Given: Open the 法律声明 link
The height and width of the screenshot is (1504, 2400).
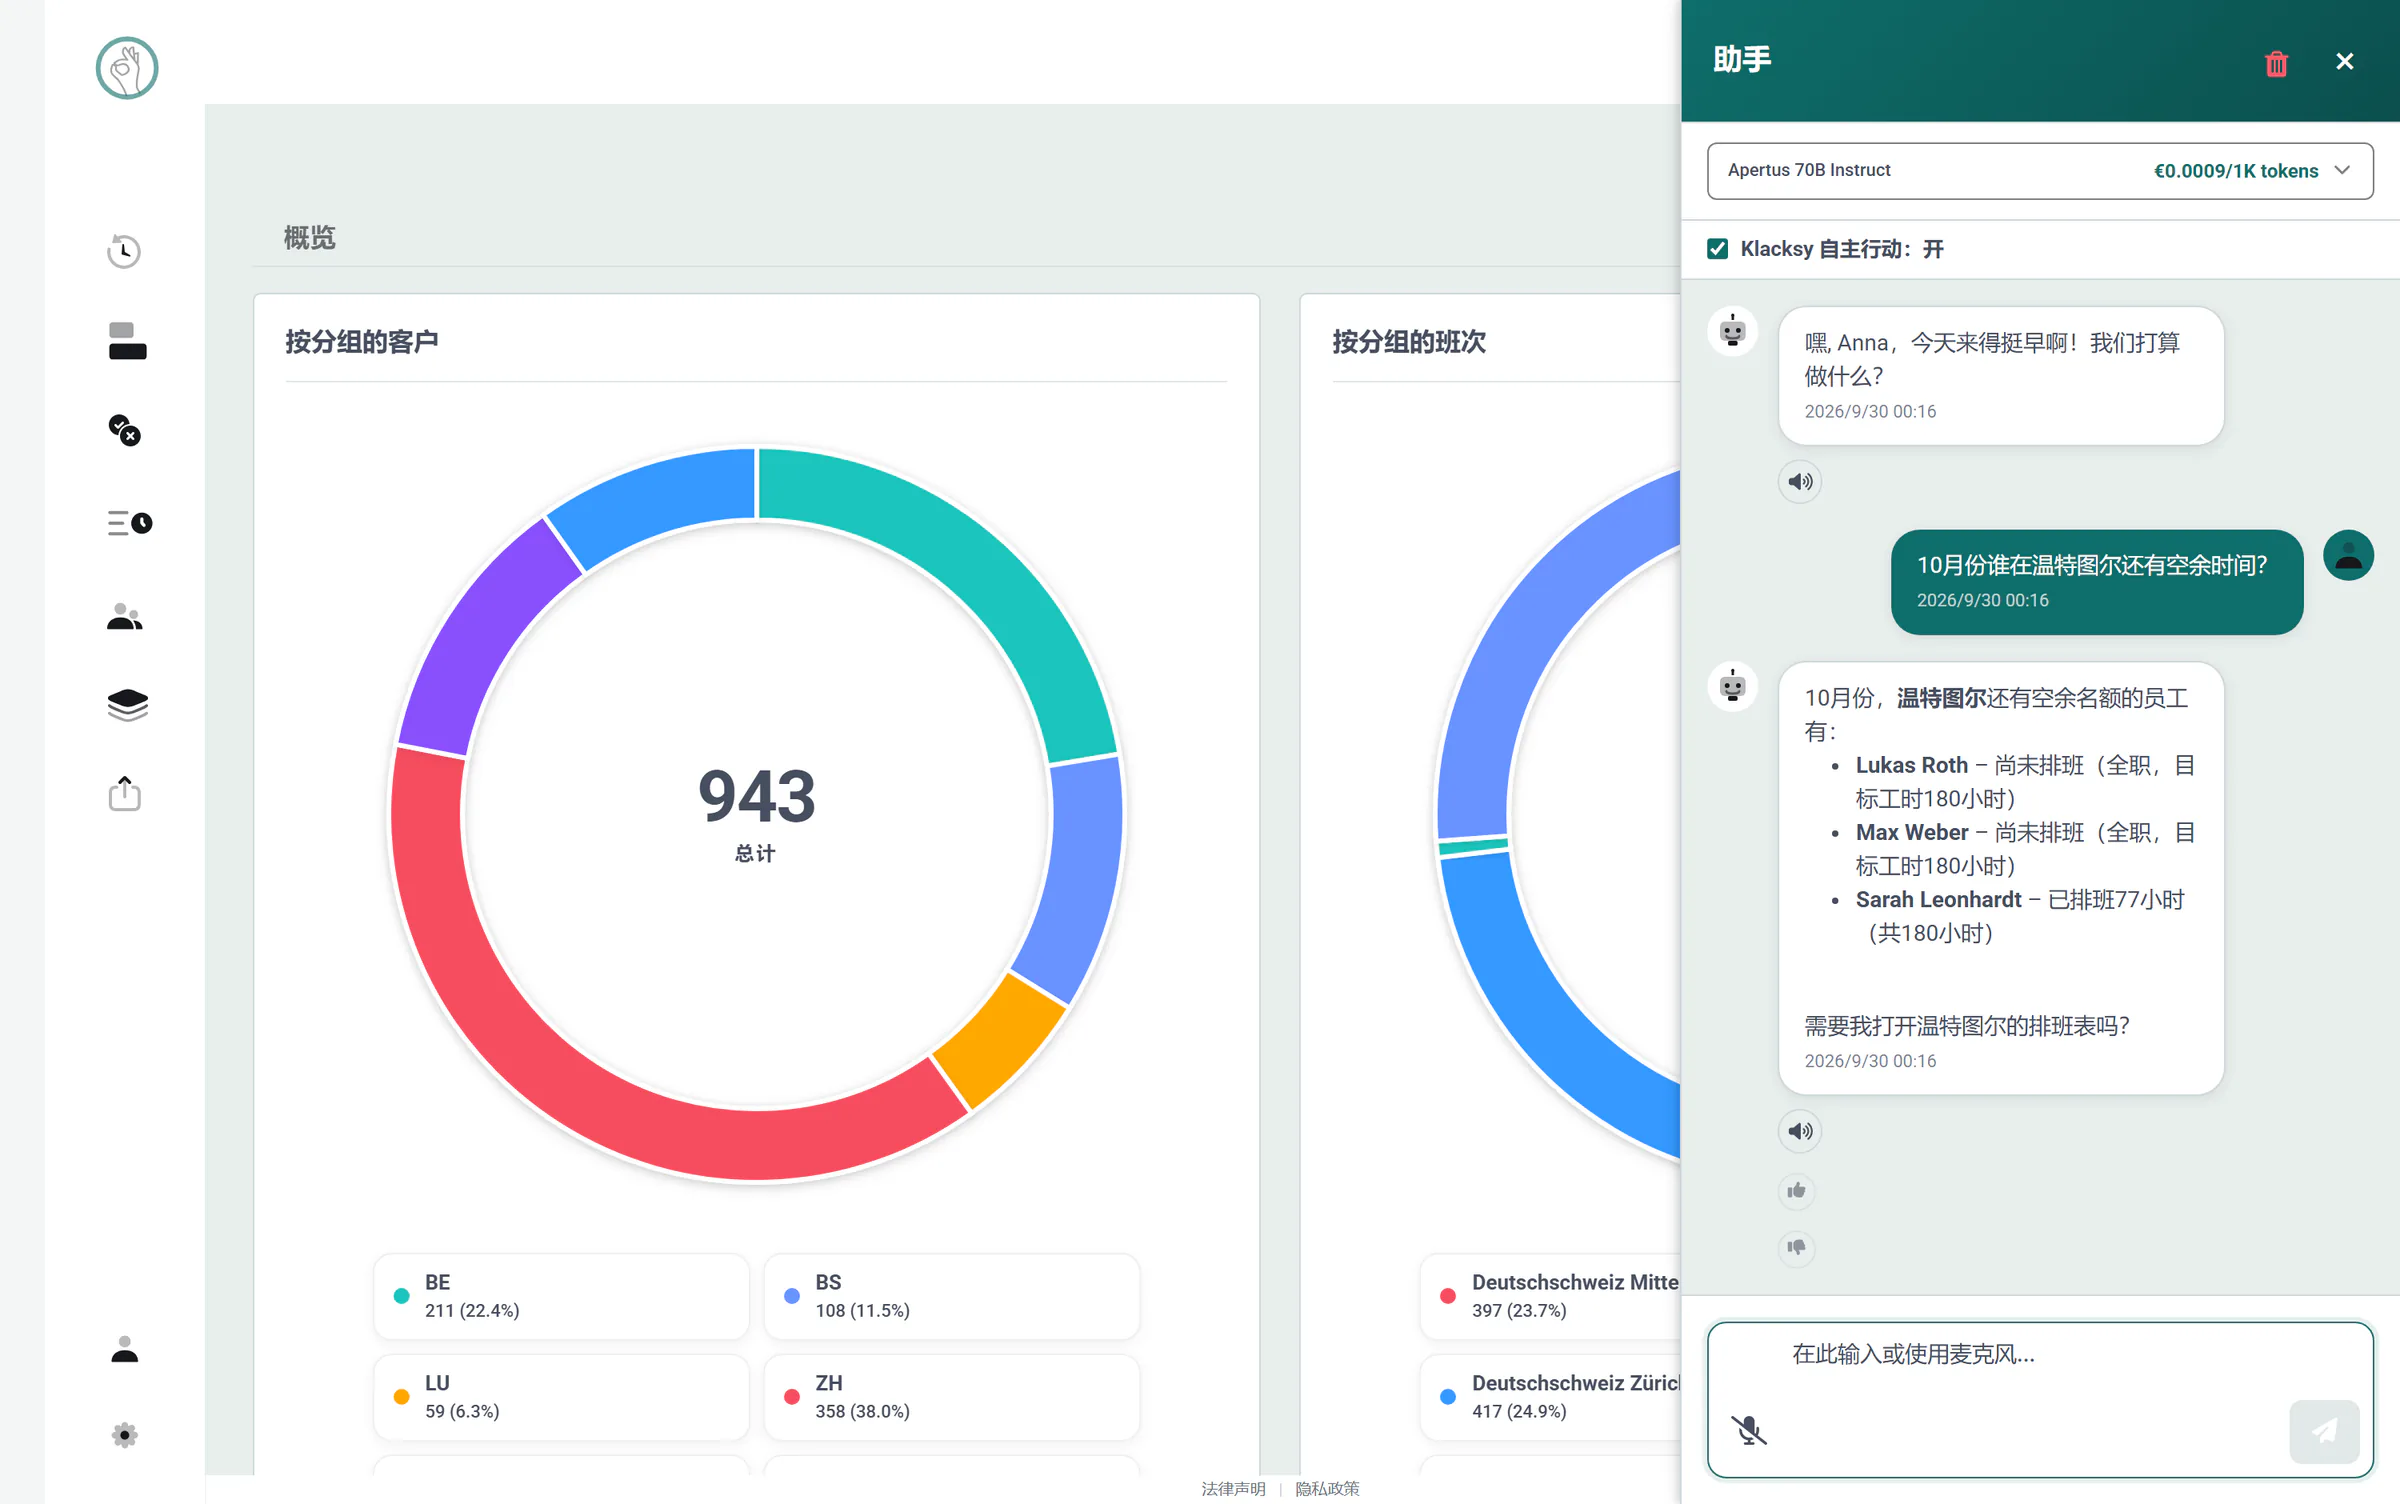Looking at the screenshot, I should 1233,1488.
